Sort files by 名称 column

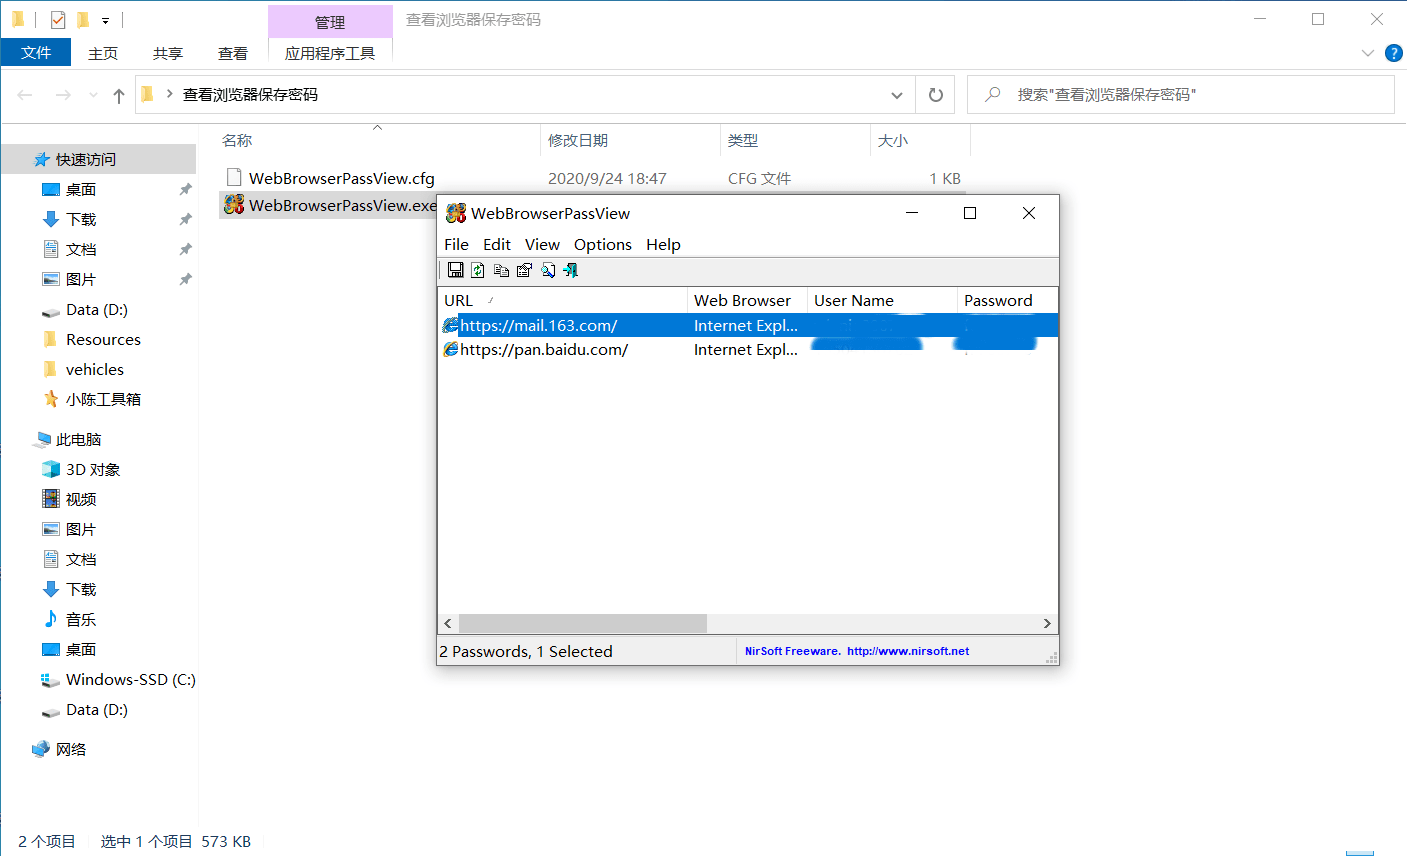378,140
